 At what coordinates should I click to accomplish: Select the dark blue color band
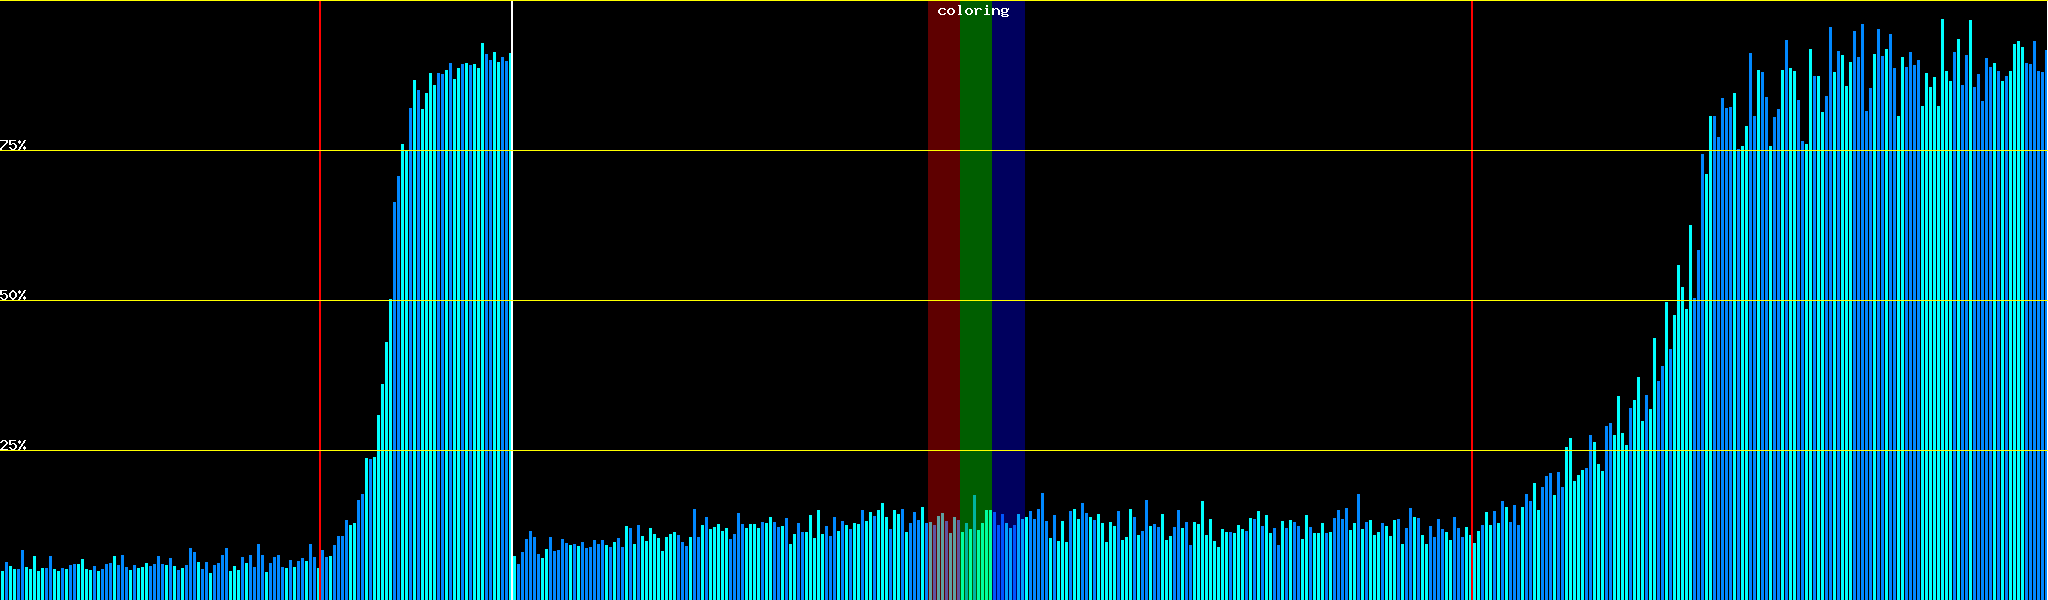(1008, 250)
